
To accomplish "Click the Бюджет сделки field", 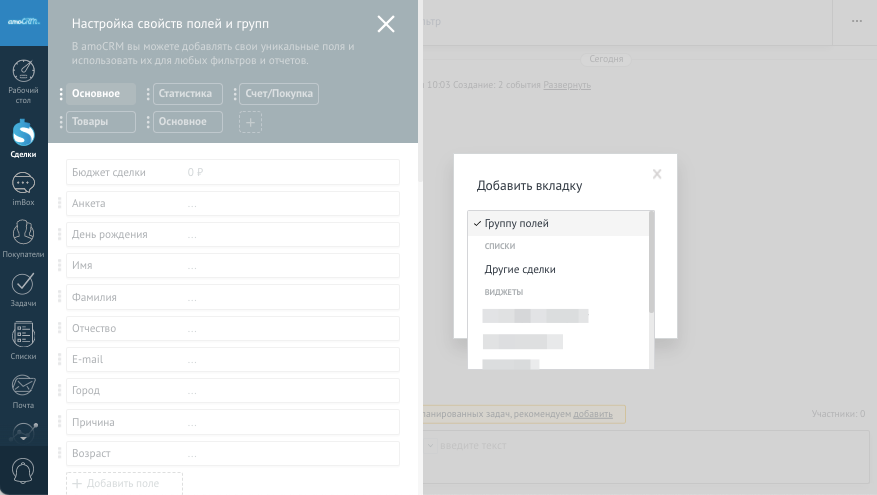I will pyautogui.click(x=232, y=173).
